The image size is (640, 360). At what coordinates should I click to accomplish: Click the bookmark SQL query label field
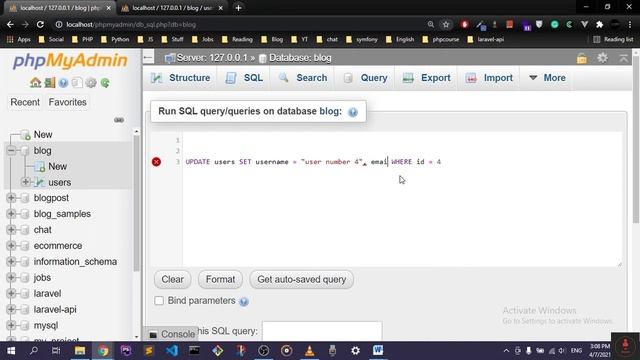322,331
